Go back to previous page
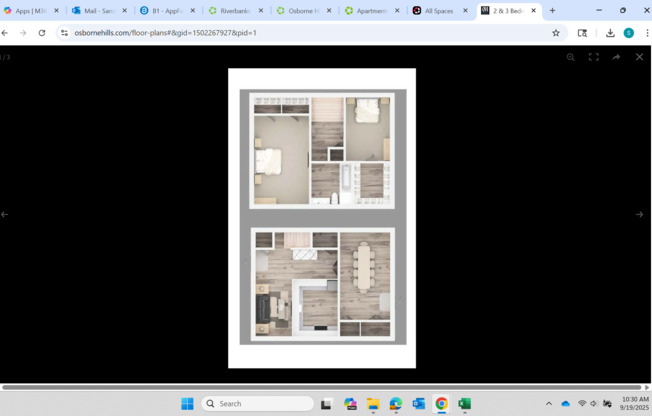652x416 pixels. coord(5,33)
